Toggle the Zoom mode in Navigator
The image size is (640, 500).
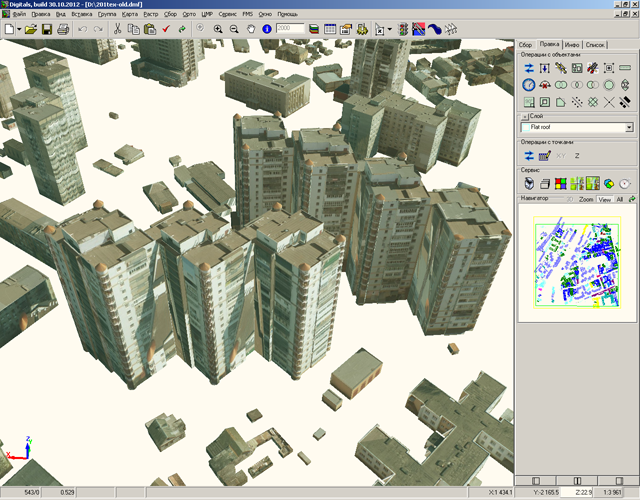[x=585, y=200]
